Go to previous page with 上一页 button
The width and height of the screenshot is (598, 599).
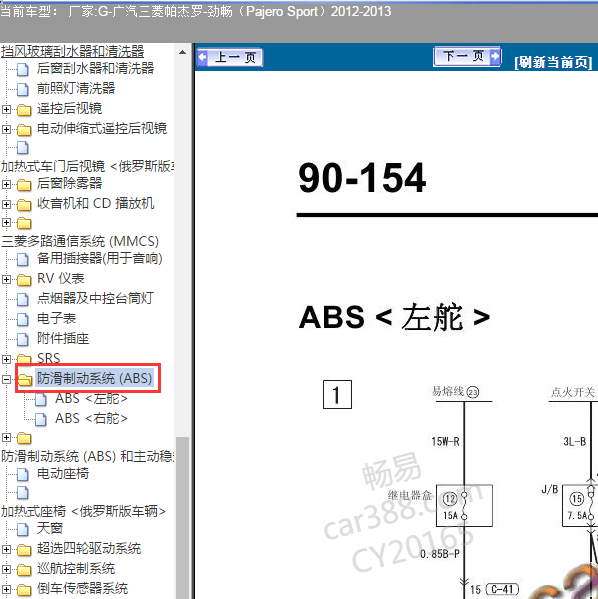click(x=230, y=58)
